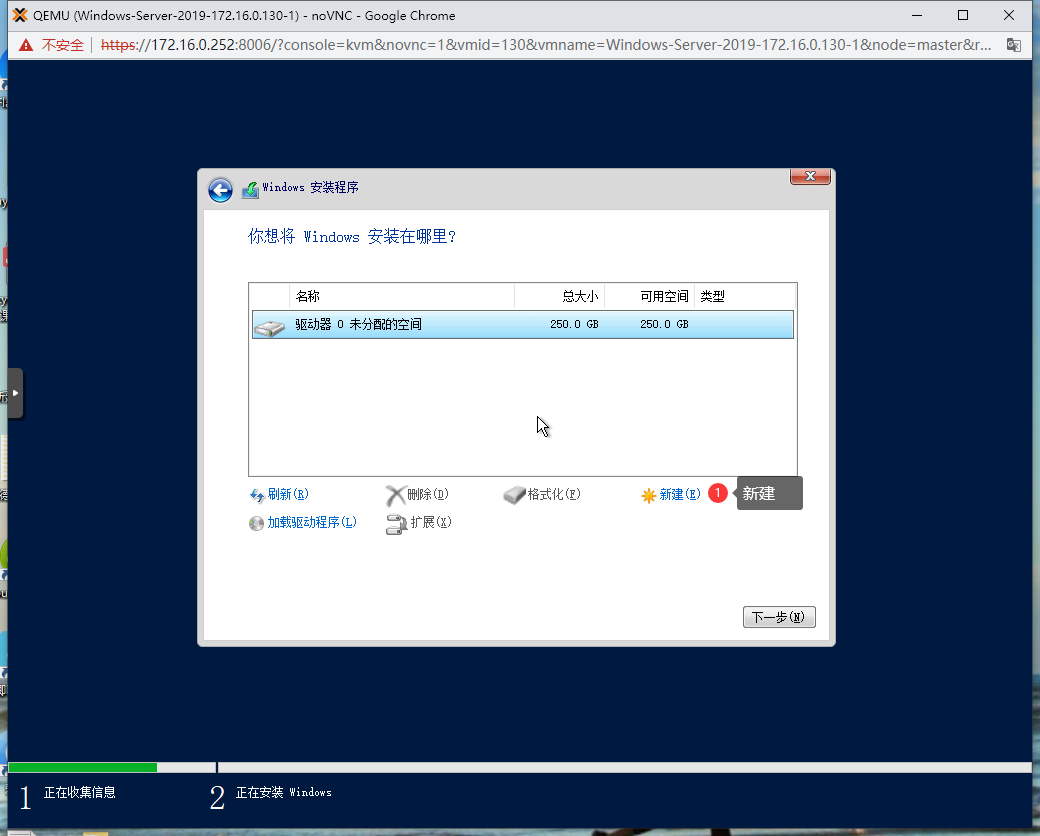Click the 删除(D) delete option
Viewport: 1040px width, 836px height.
point(428,494)
